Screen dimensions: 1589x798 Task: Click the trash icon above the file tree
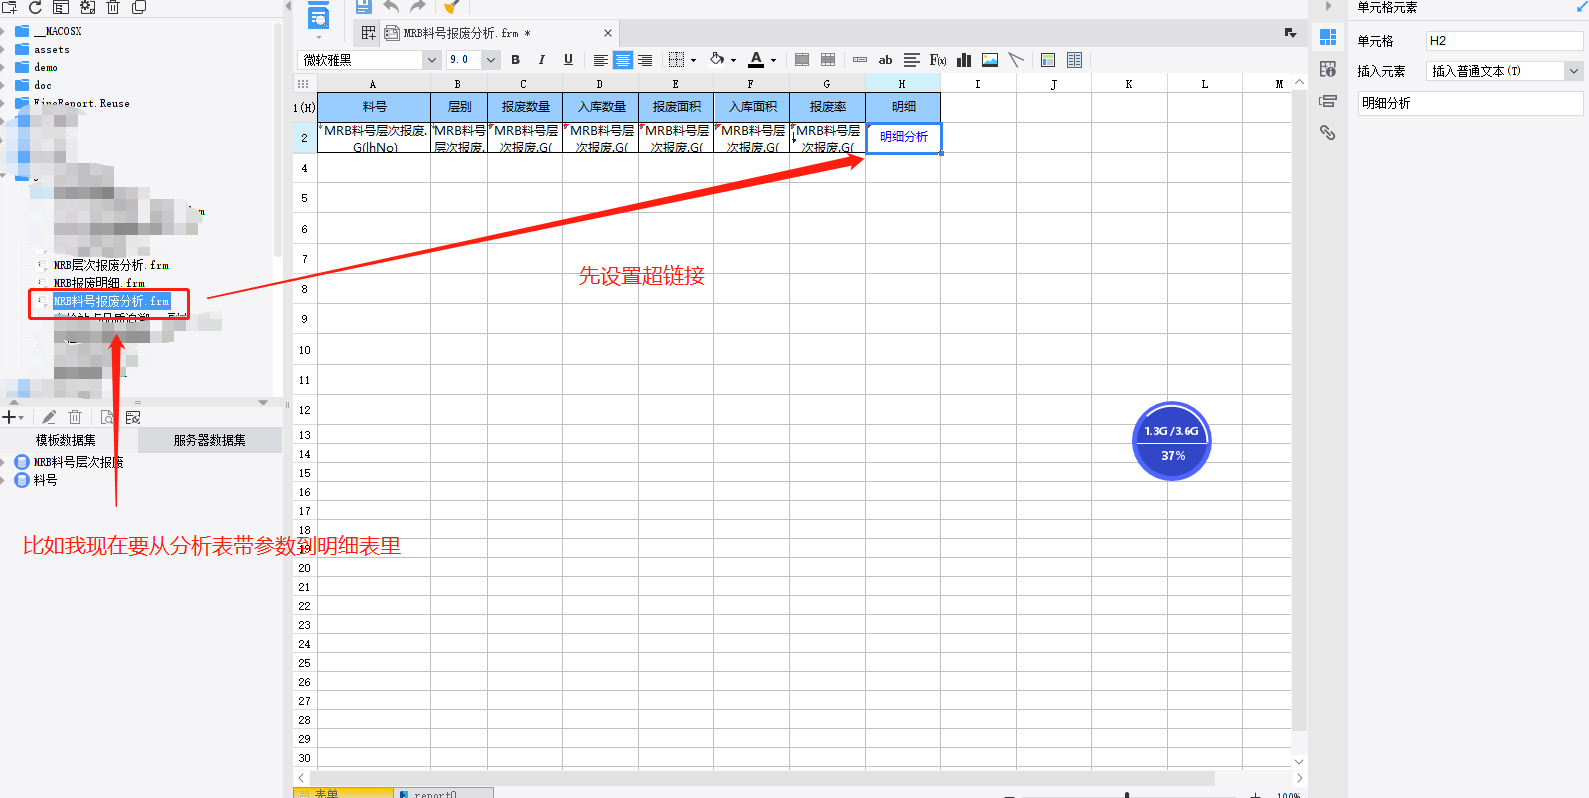(x=113, y=7)
